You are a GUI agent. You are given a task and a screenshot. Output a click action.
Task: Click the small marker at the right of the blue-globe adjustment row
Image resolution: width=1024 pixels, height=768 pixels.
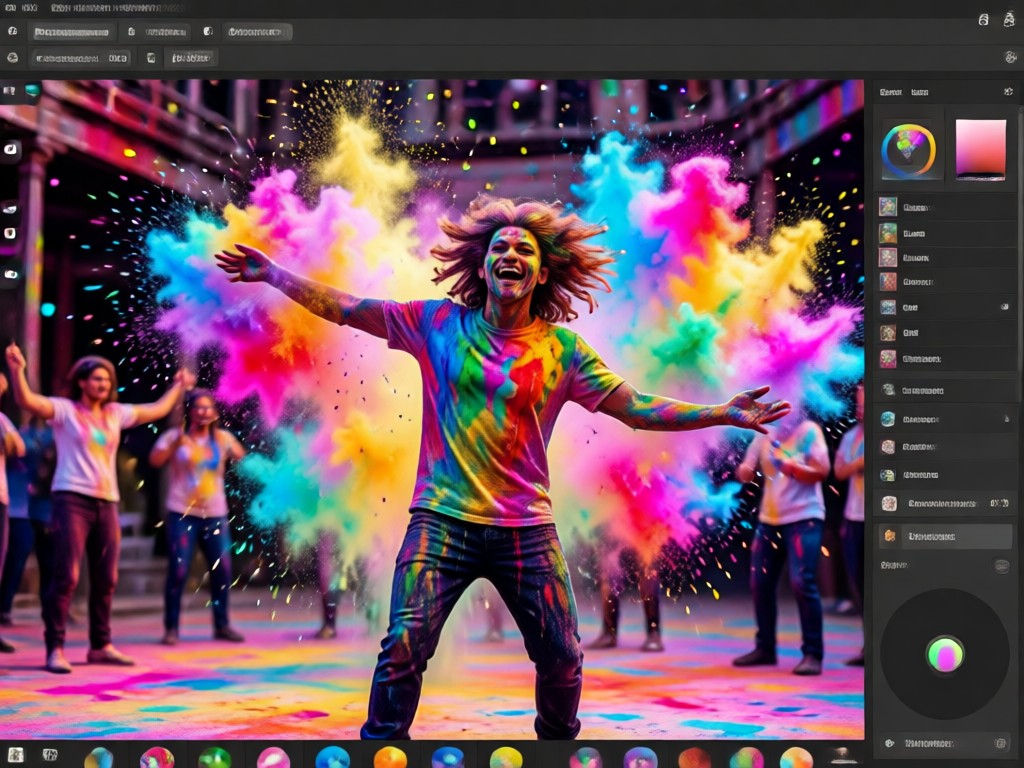[1006, 419]
